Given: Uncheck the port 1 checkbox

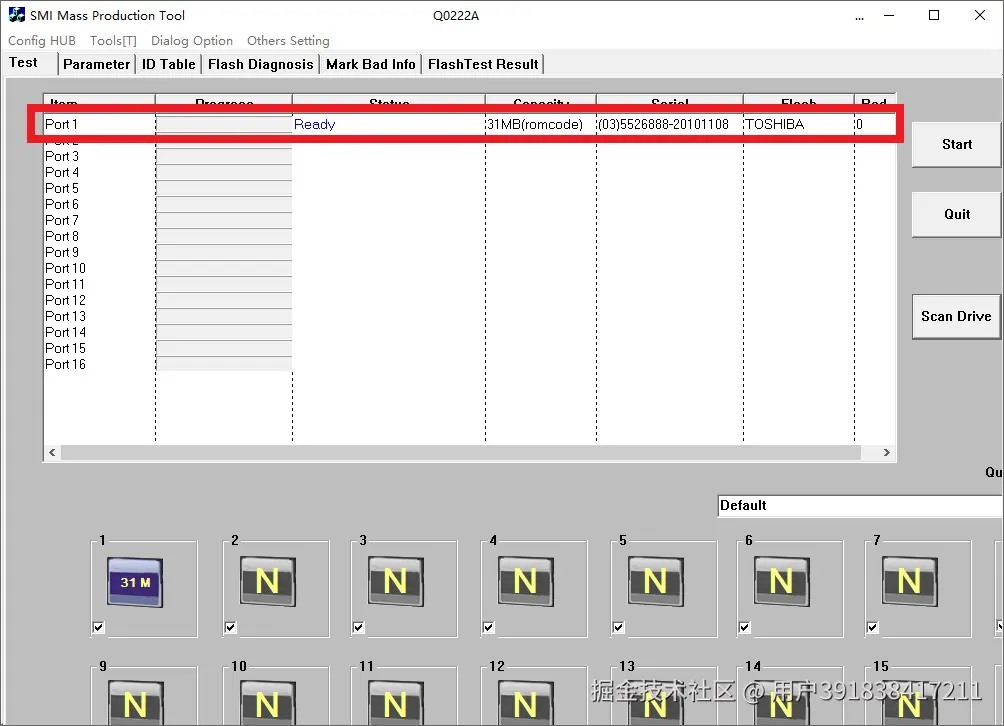Looking at the screenshot, I should pyautogui.click(x=99, y=627).
